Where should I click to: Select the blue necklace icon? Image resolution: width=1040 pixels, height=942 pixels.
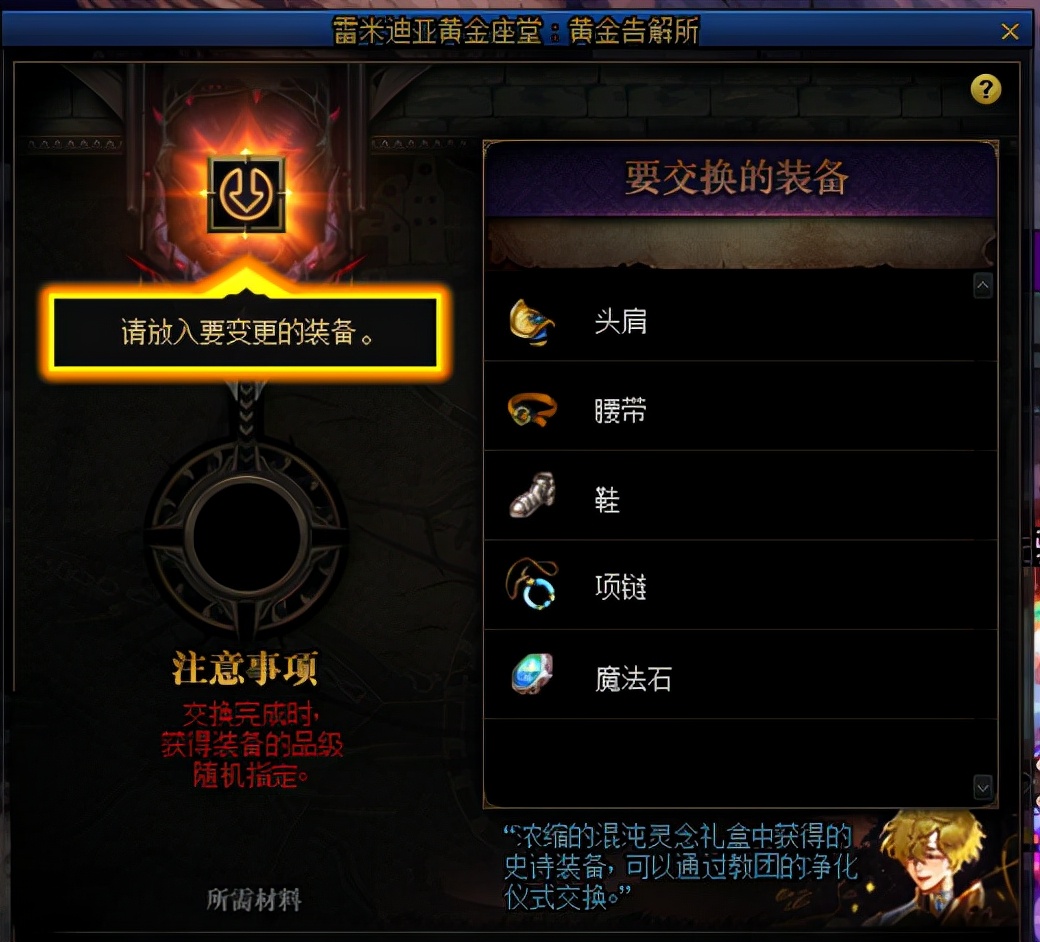(x=532, y=584)
